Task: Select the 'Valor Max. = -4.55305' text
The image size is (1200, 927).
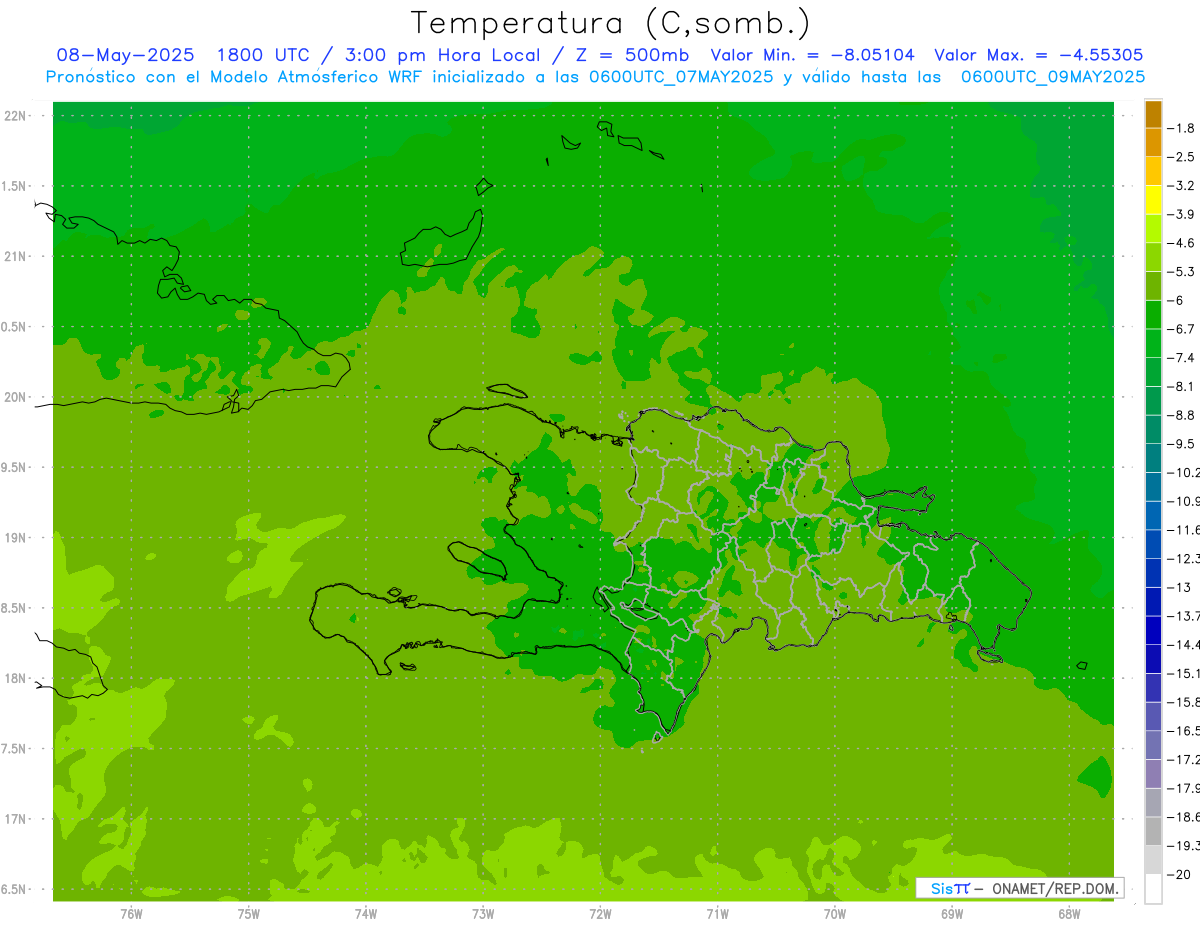Action: pyautogui.click(x=1038, y=56)
